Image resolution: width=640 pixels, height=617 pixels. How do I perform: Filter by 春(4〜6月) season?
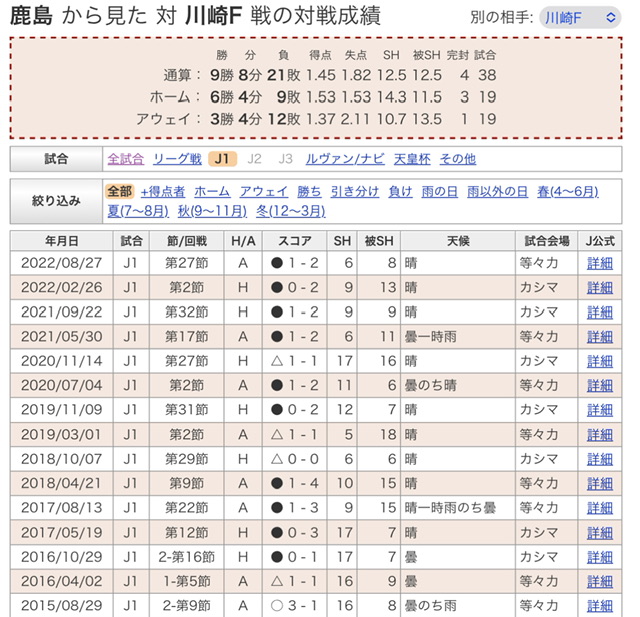pos(568,191)
